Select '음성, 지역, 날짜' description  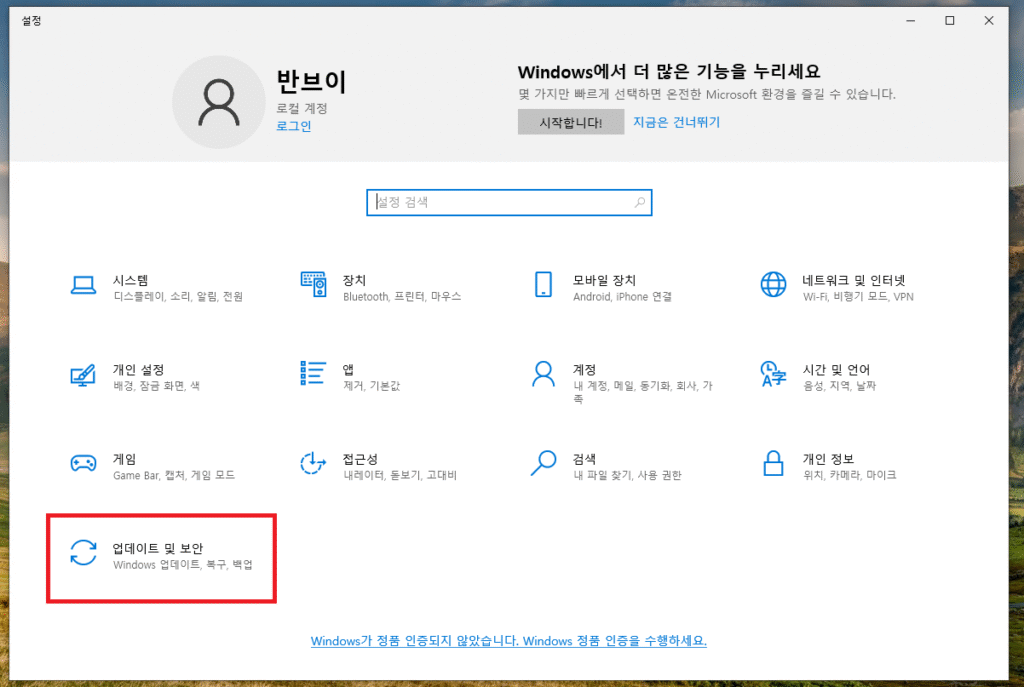click(839, 386)
